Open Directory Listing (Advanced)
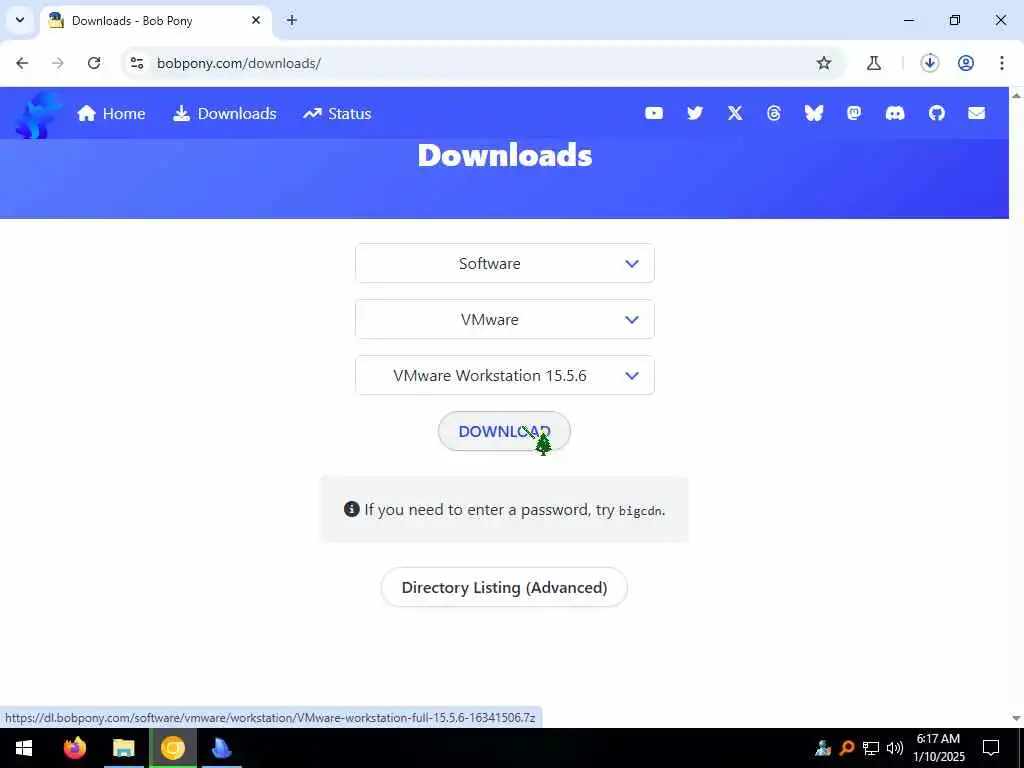This screenshot has width=1024, height=768. (504, 587)
